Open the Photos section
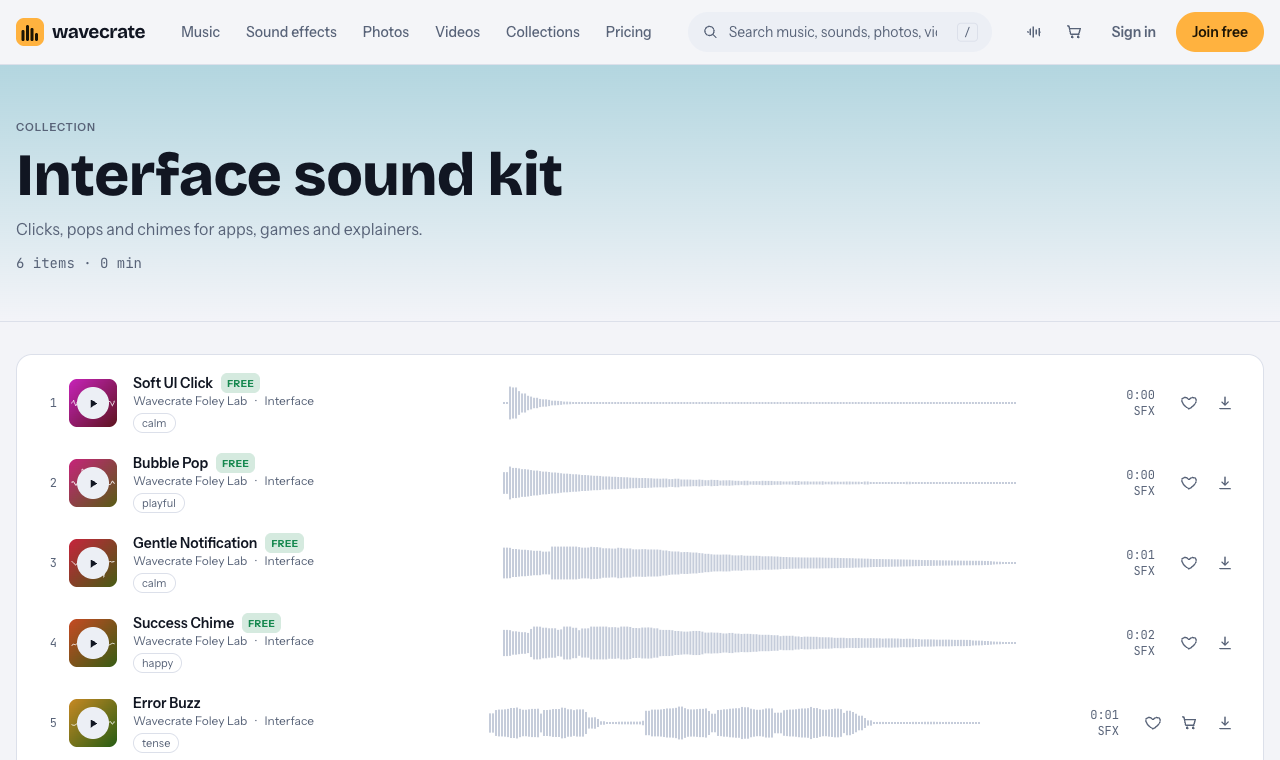Viewport: 1280px width, 760px height. coord(386,32)
